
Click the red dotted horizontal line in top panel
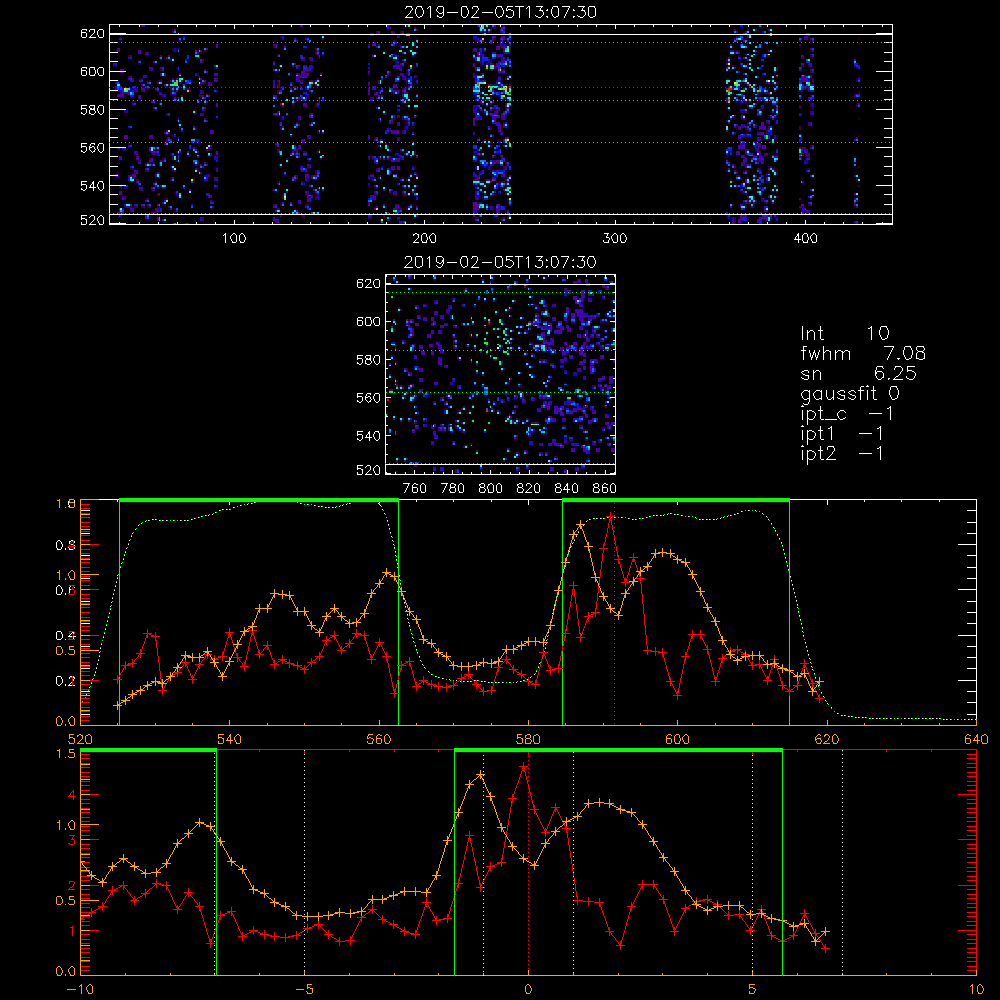click(x=501, y=87)
